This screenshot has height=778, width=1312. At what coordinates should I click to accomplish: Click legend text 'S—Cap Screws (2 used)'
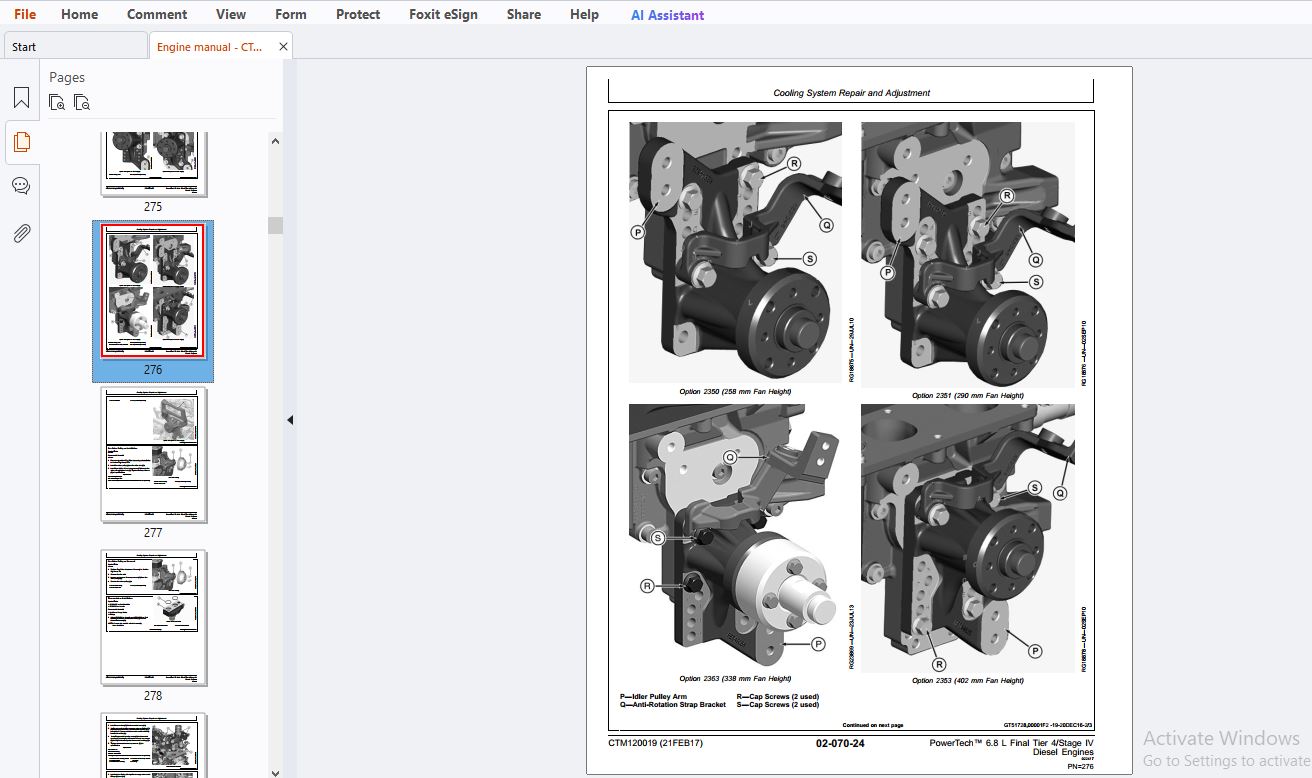tap(777, 705)
